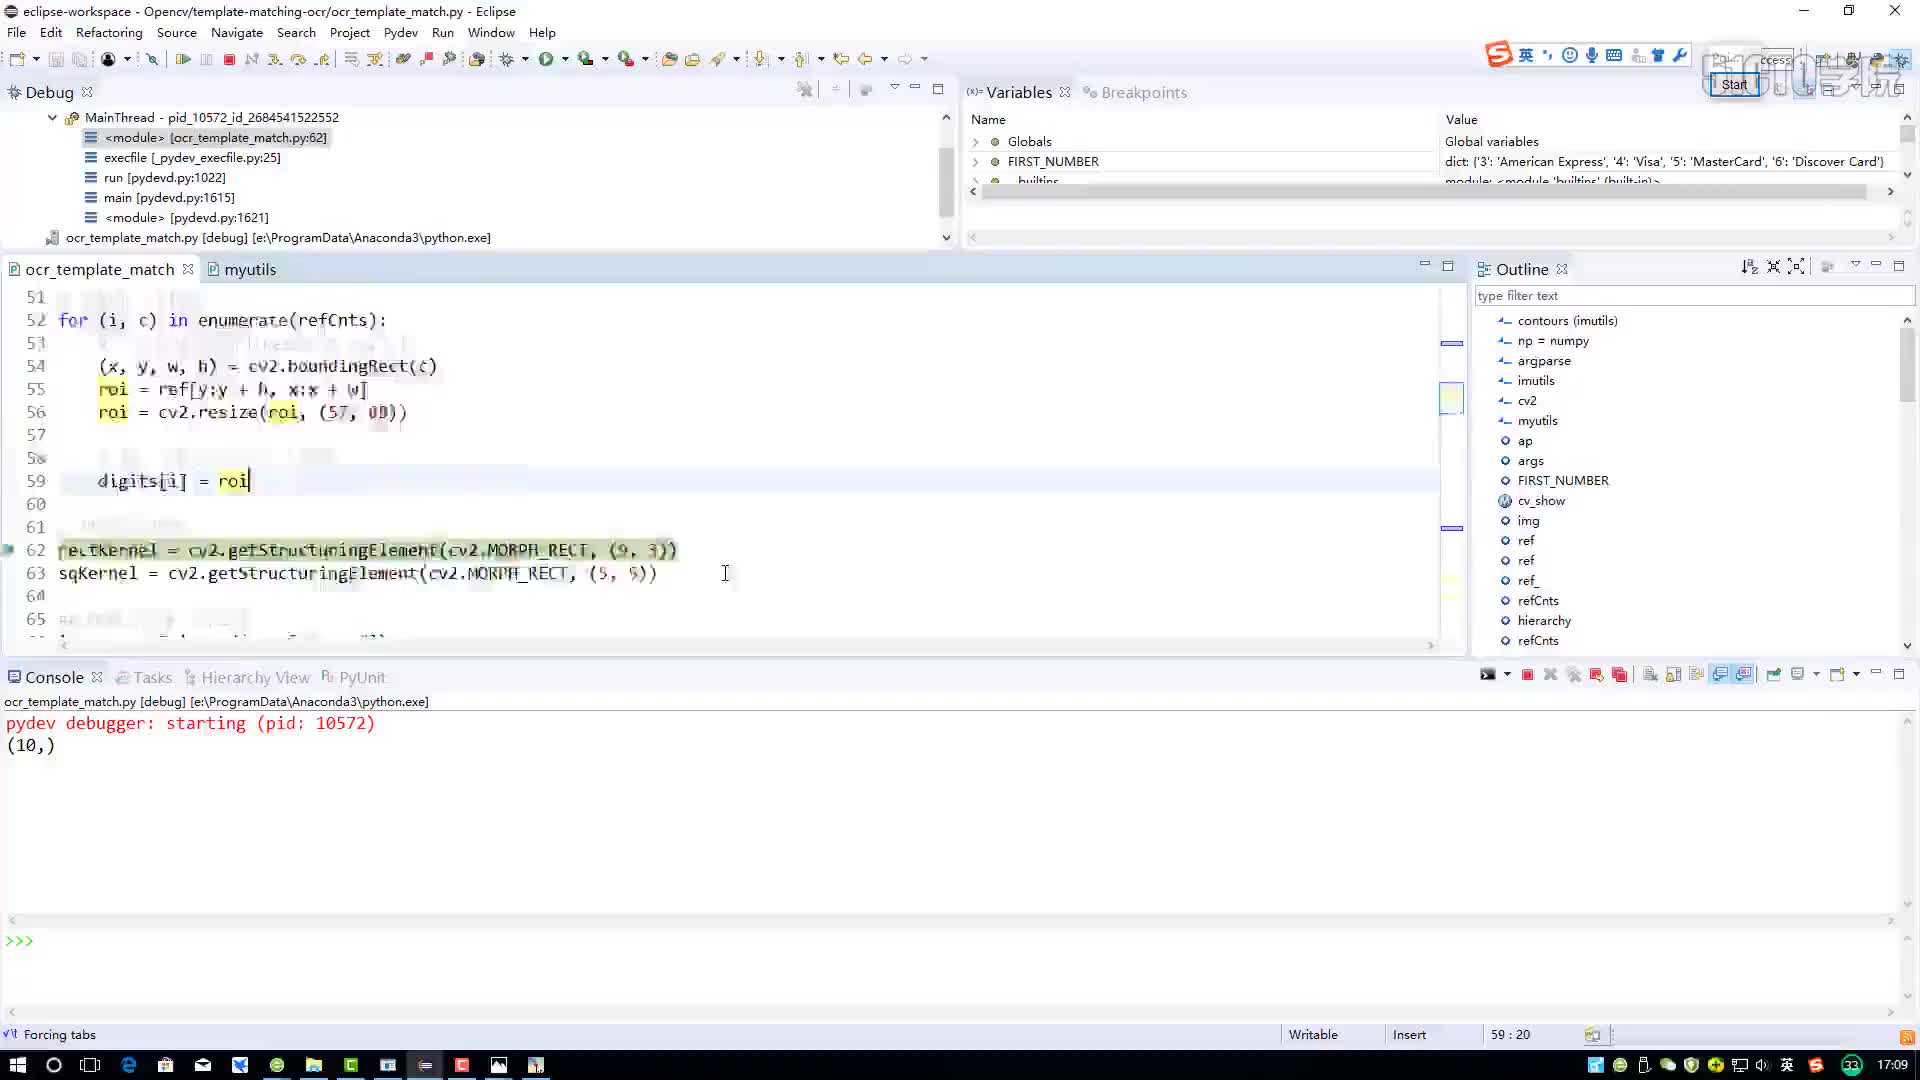Expand the building variable entry

click(978, 179)
